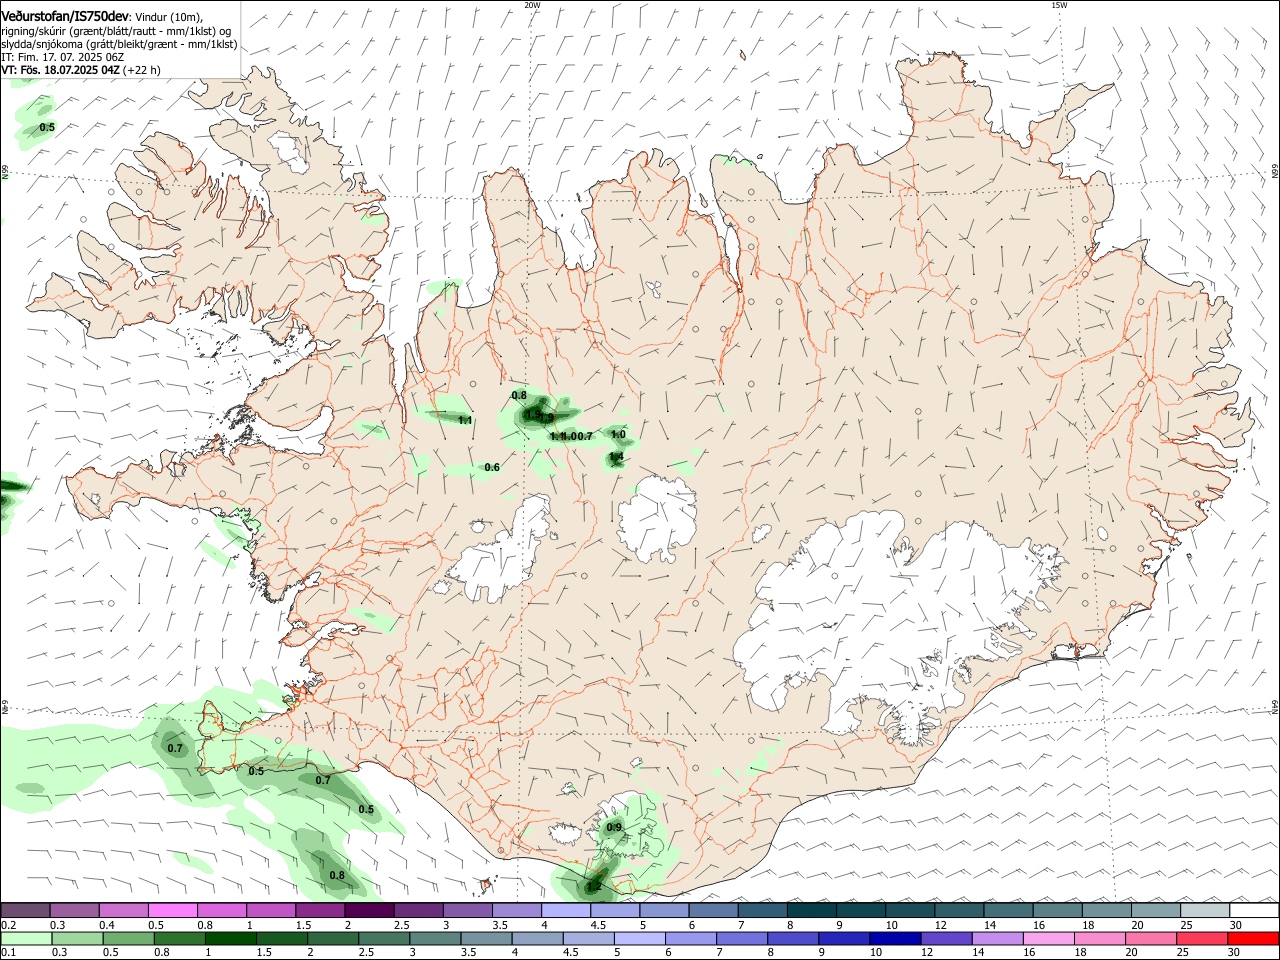Click the round white Hofsjökull glacier in central Iceland
This screenshot has width=1280, height=960.
(x=657, y=518)
